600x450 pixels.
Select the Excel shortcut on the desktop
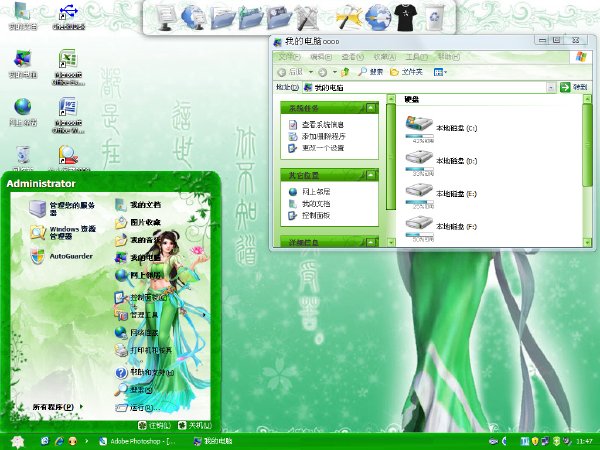pyautogui.click(x=68, y=67)
